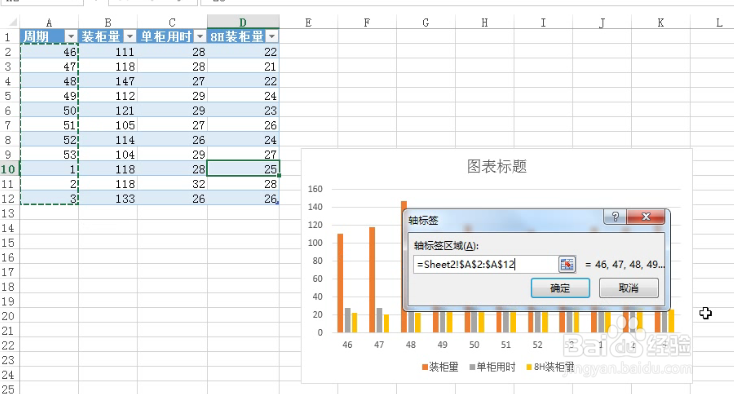Click the 单柜用时 legend entry
Image resolution: width=734 pixels, height=394 pixels.
[492, 367]
